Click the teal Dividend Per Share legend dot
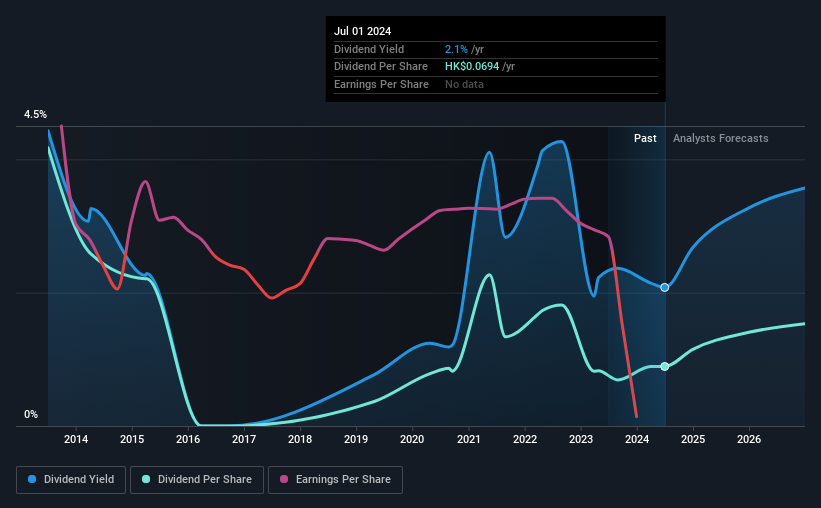 coord(146,479)
